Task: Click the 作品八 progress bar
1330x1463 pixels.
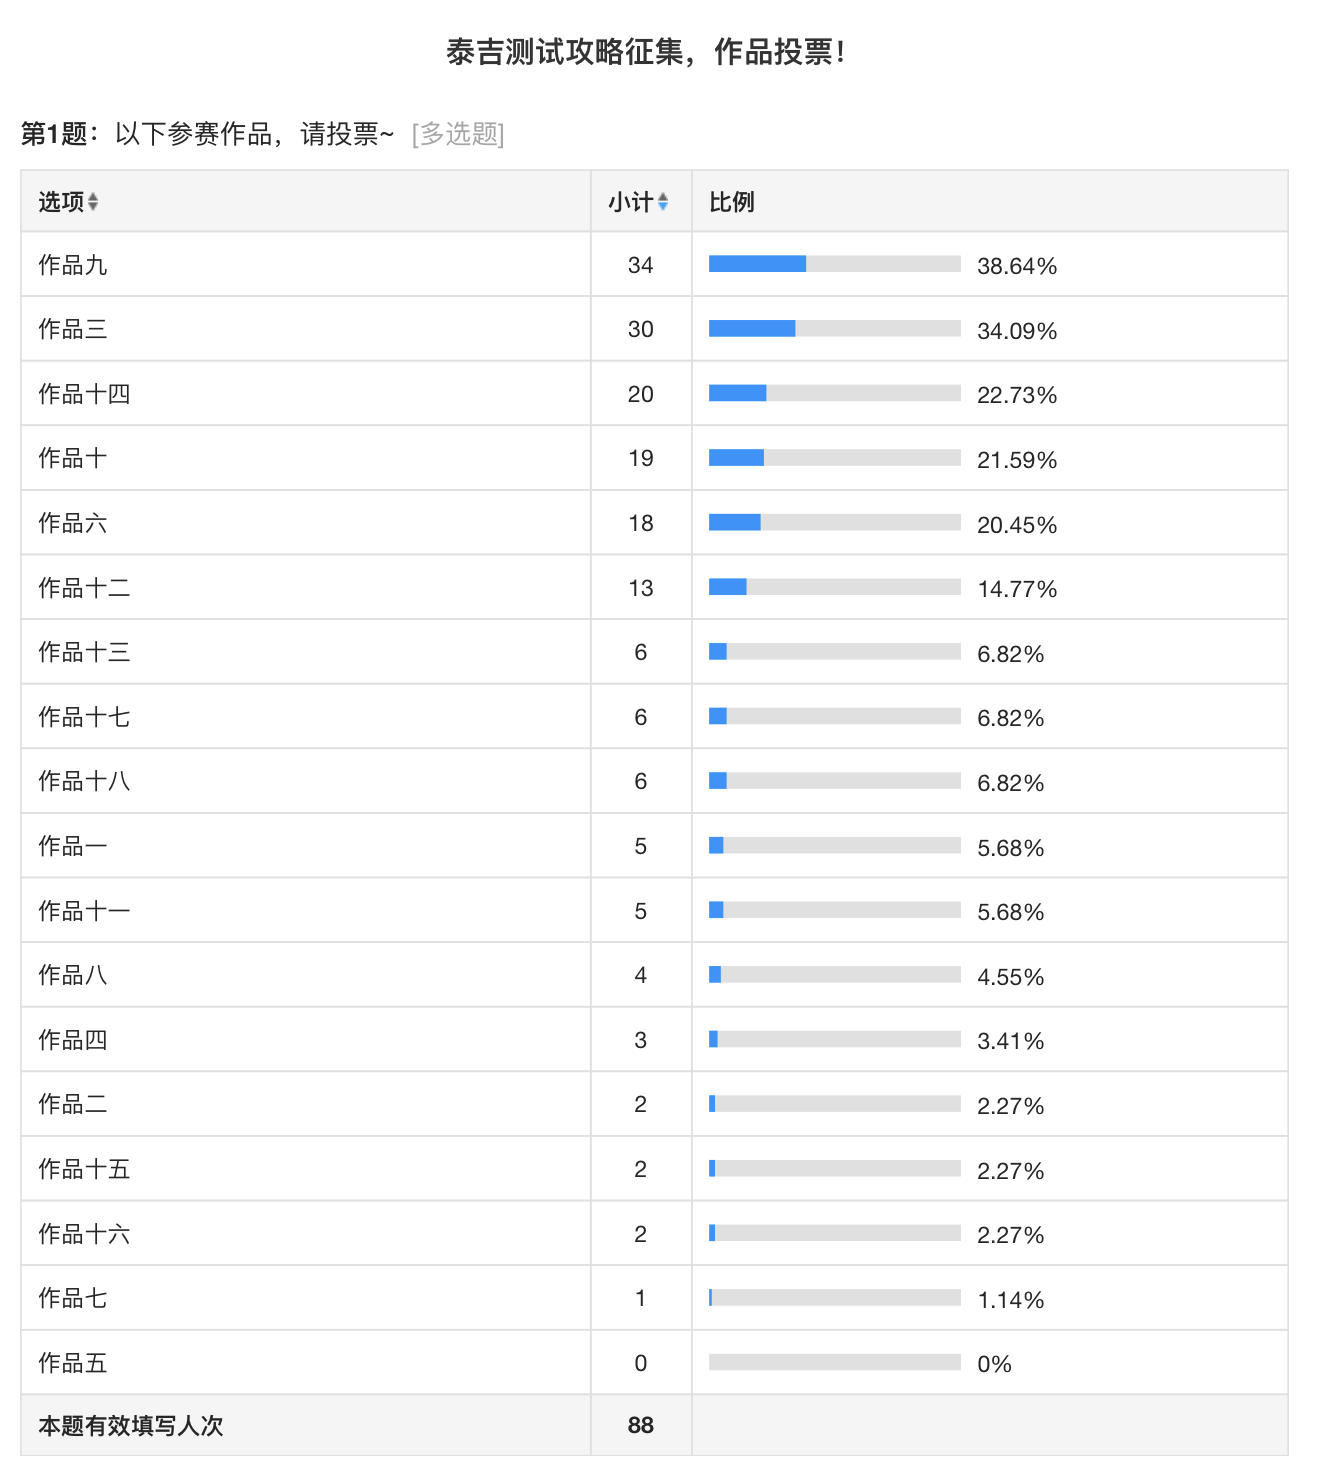Action: coord(835,974)
